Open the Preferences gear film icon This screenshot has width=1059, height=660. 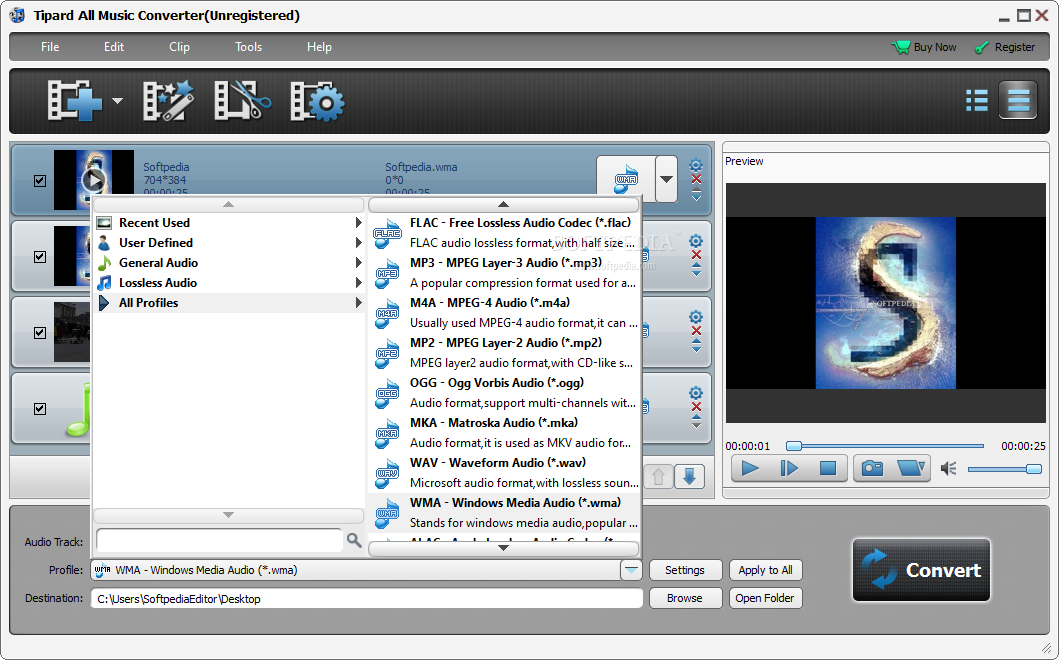coord(317,101)
